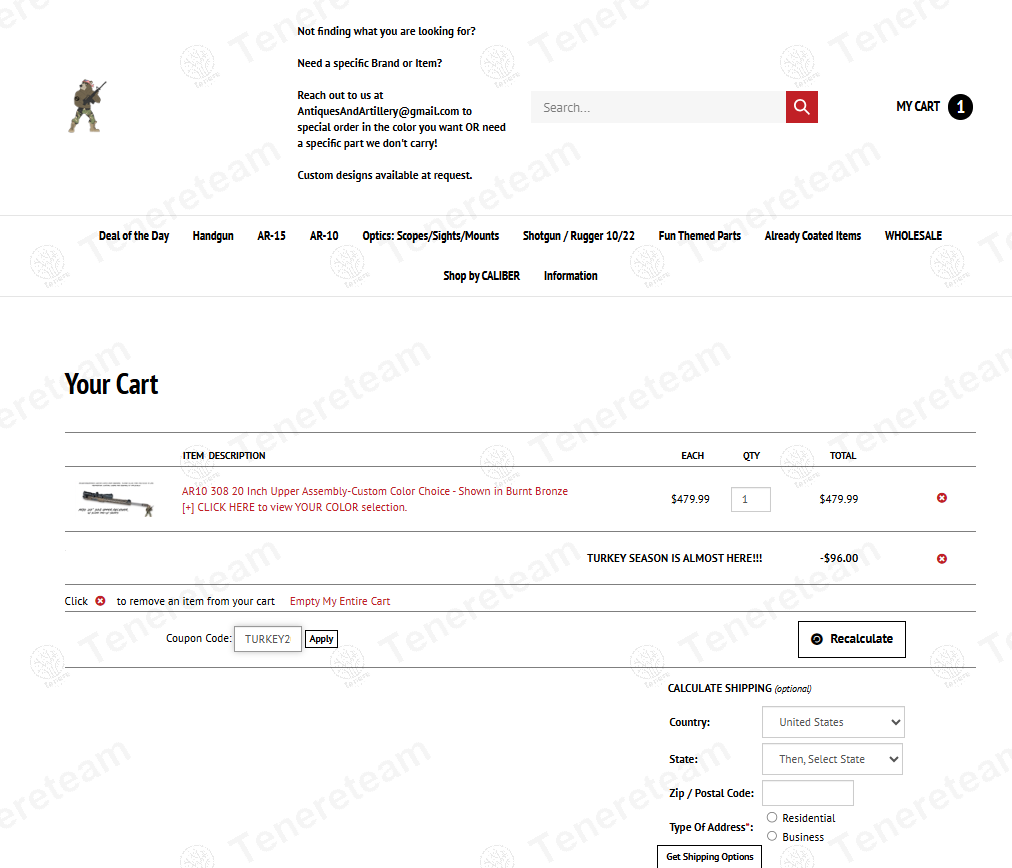Viewport: 1012px width, 868px height.
Task: Click the Coupon Code input field
Action: (268, 639)
